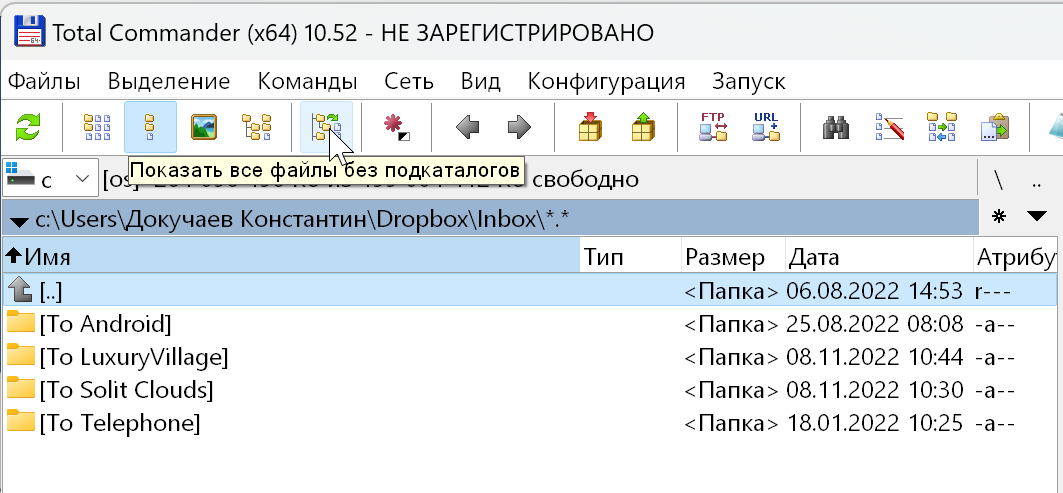The image size is (1063, 493).
Task: Click the unpack files icon with green arrow
Action: click(643, 127)
